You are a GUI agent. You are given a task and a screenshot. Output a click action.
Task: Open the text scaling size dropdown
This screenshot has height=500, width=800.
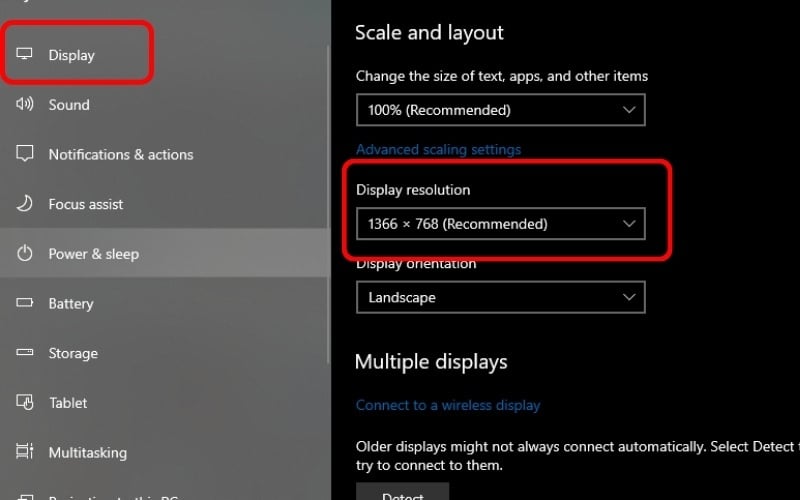tap(500, 110)
